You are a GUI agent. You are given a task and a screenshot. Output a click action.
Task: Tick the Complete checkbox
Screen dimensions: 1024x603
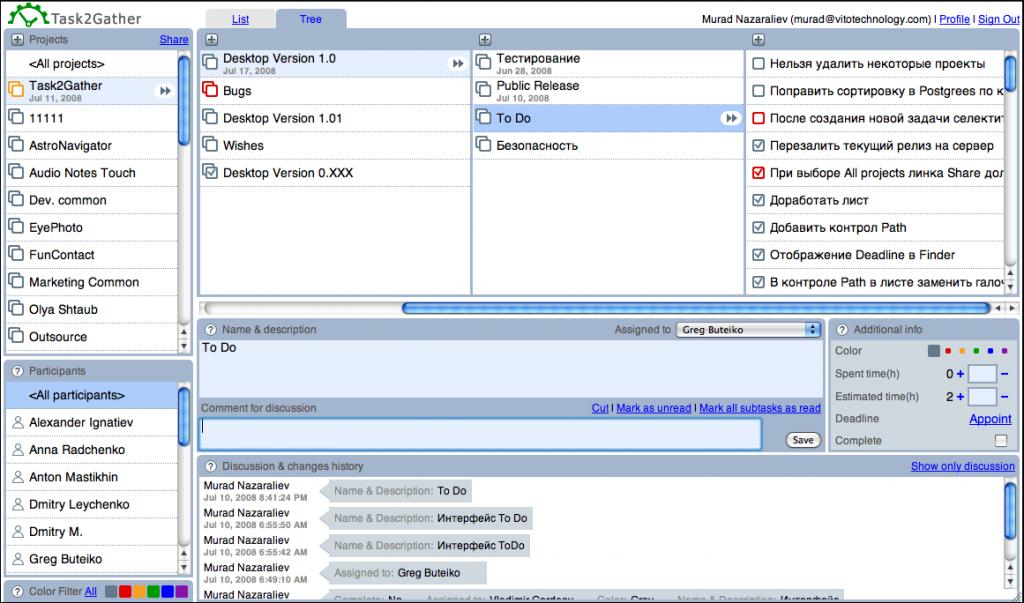pos(1001,441)
